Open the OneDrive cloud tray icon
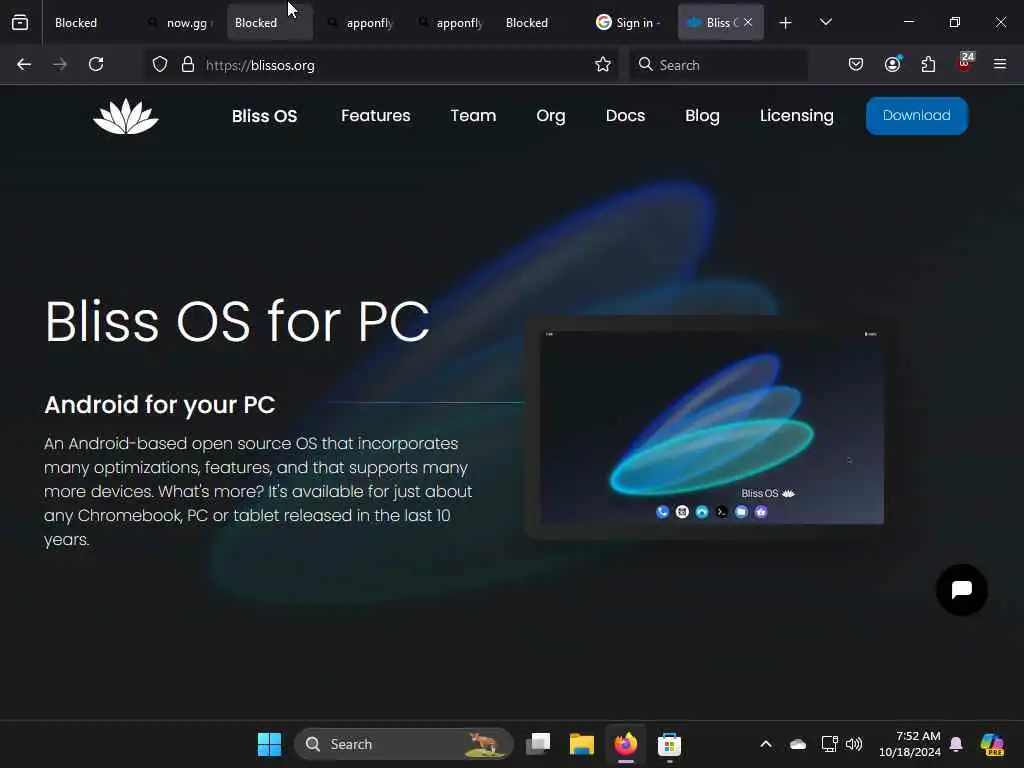Screen dimensions: 1024x768 click(797, 744)
